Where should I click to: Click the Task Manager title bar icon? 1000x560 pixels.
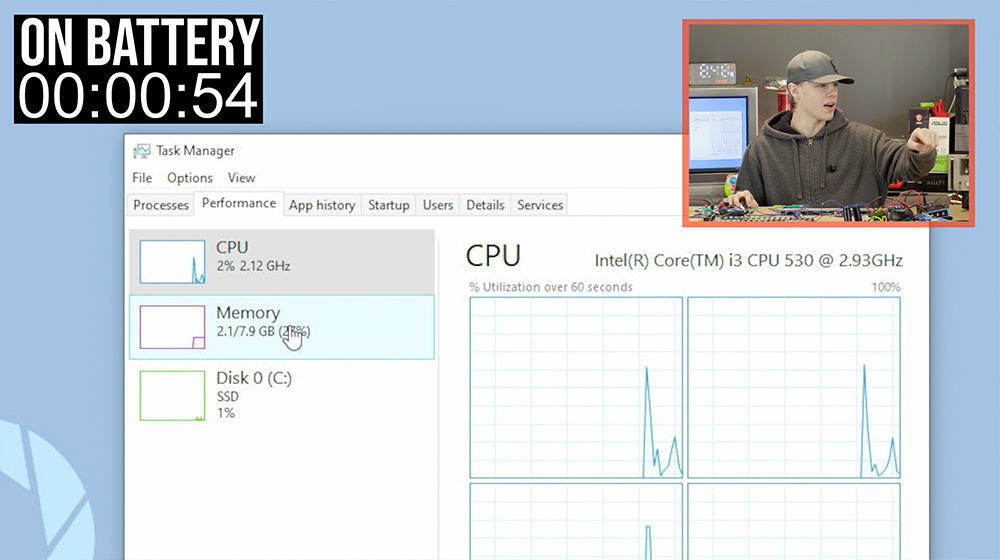(142, 151)
